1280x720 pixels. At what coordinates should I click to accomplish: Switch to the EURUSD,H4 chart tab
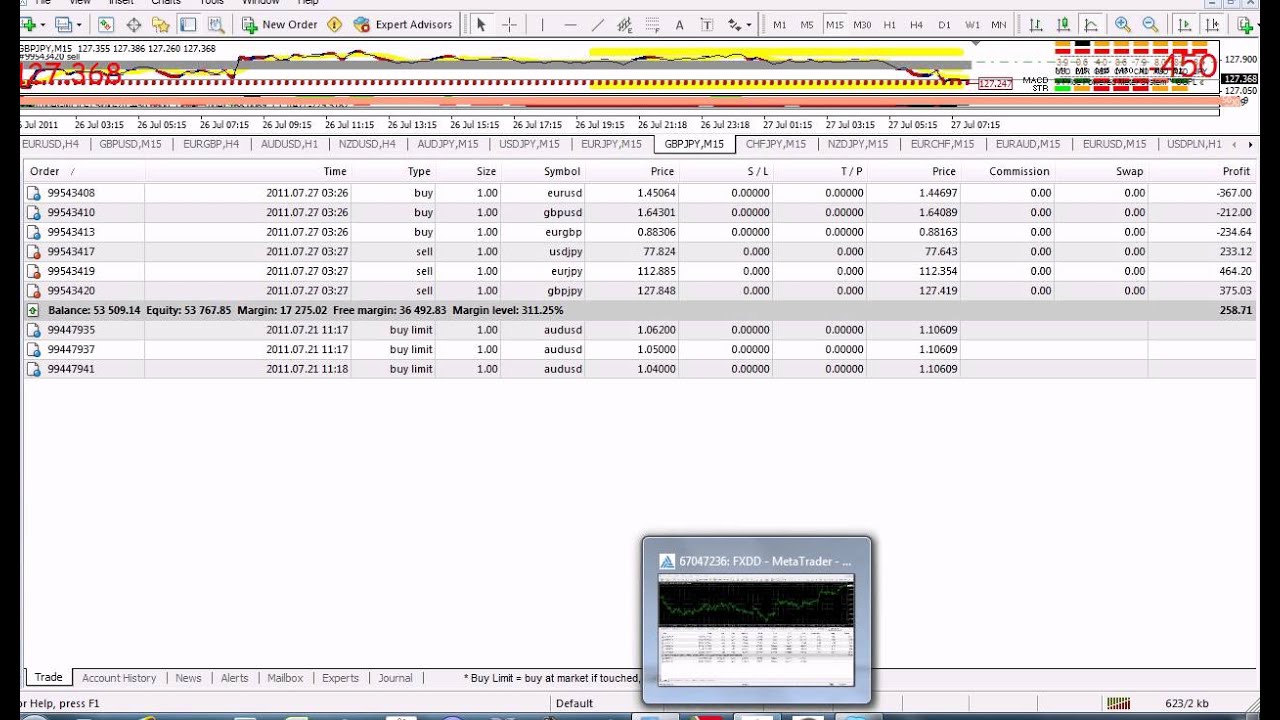[53, 144]
